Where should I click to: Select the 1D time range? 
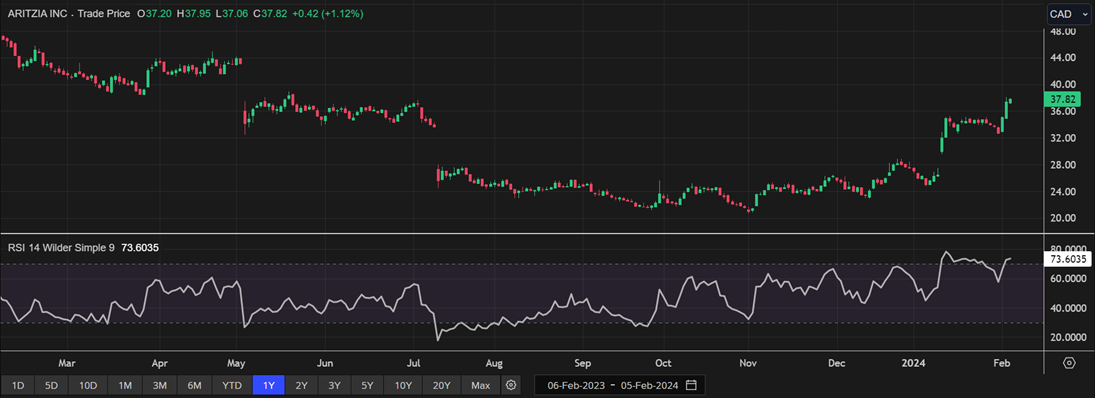[19, 385]
